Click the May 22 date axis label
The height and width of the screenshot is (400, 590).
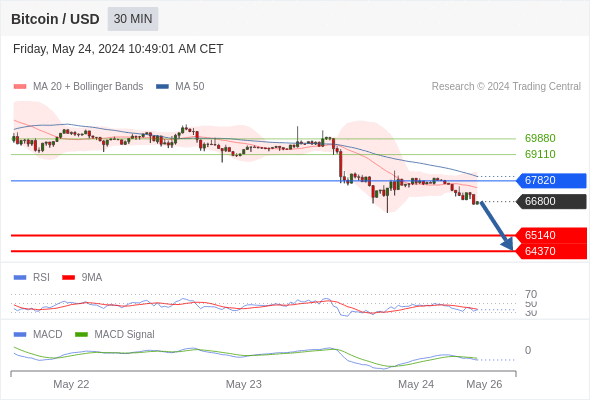pyautogui.click(x=71, y=384)
